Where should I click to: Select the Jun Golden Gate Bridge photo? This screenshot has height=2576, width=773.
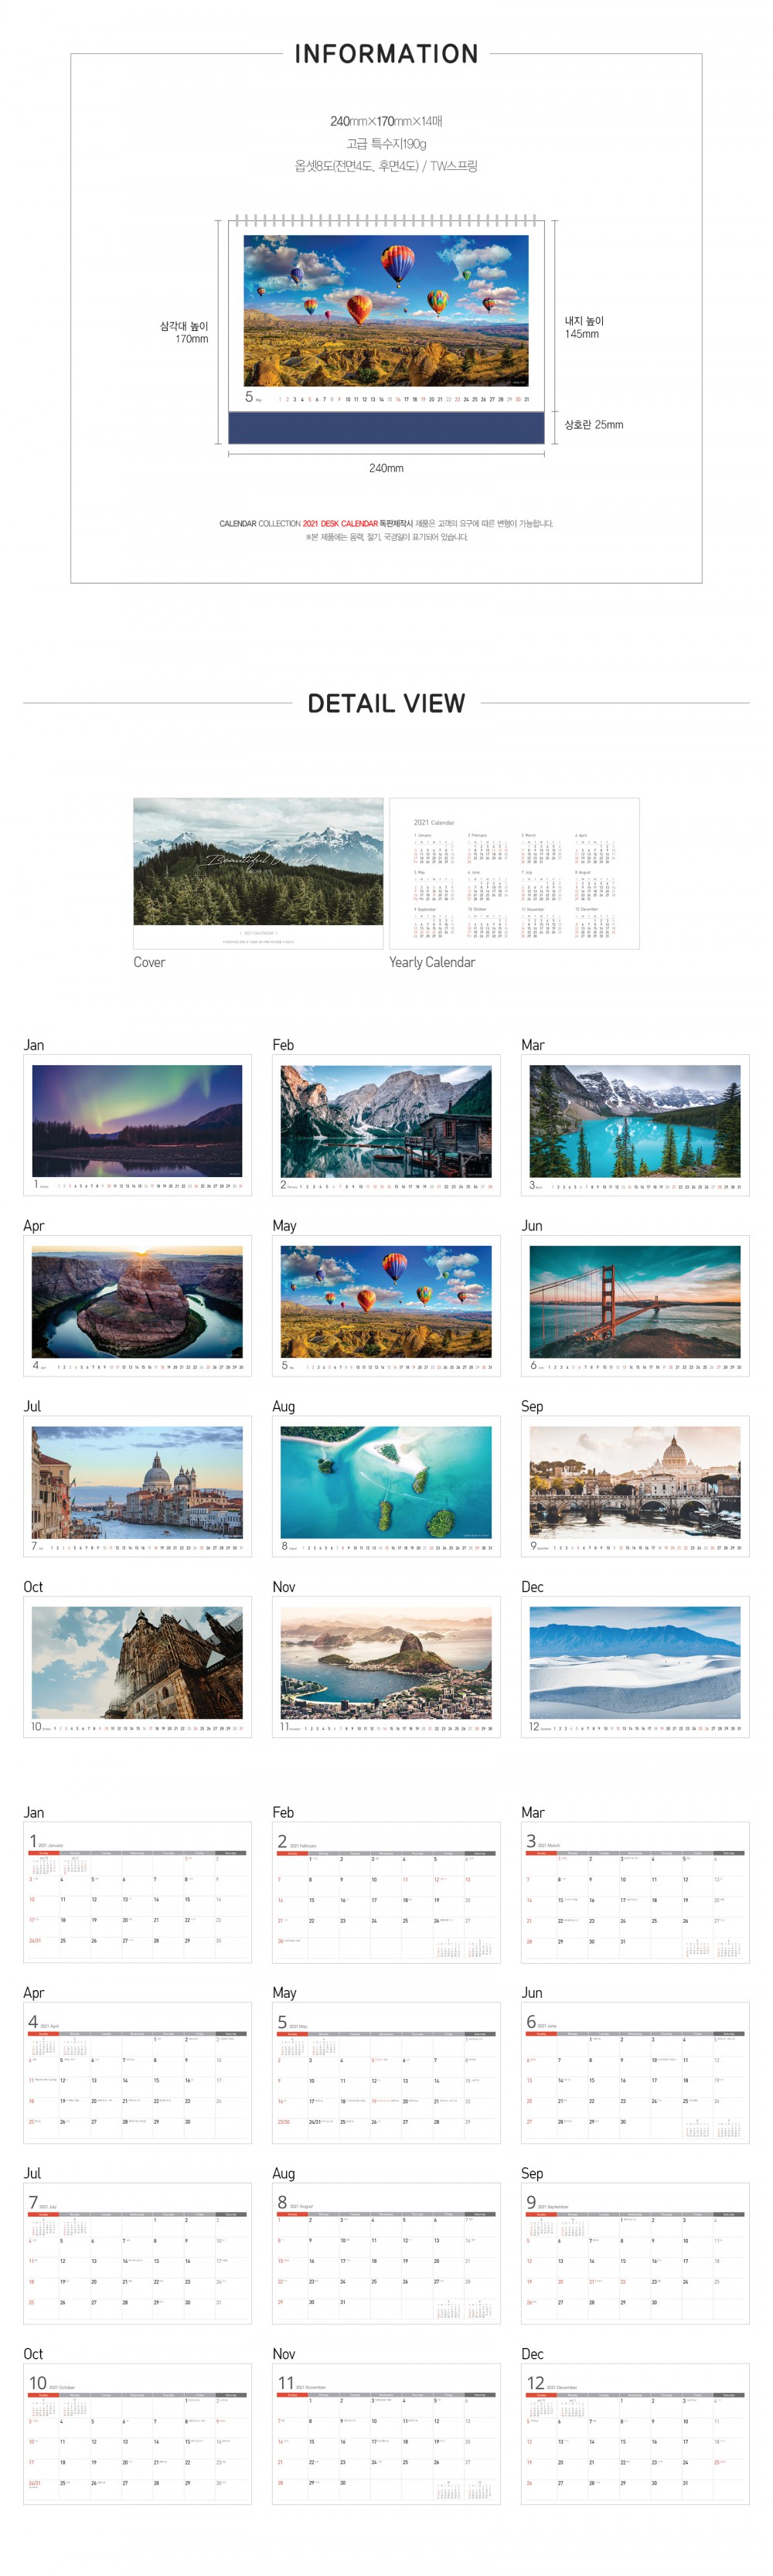click(x=635, y=1306)
